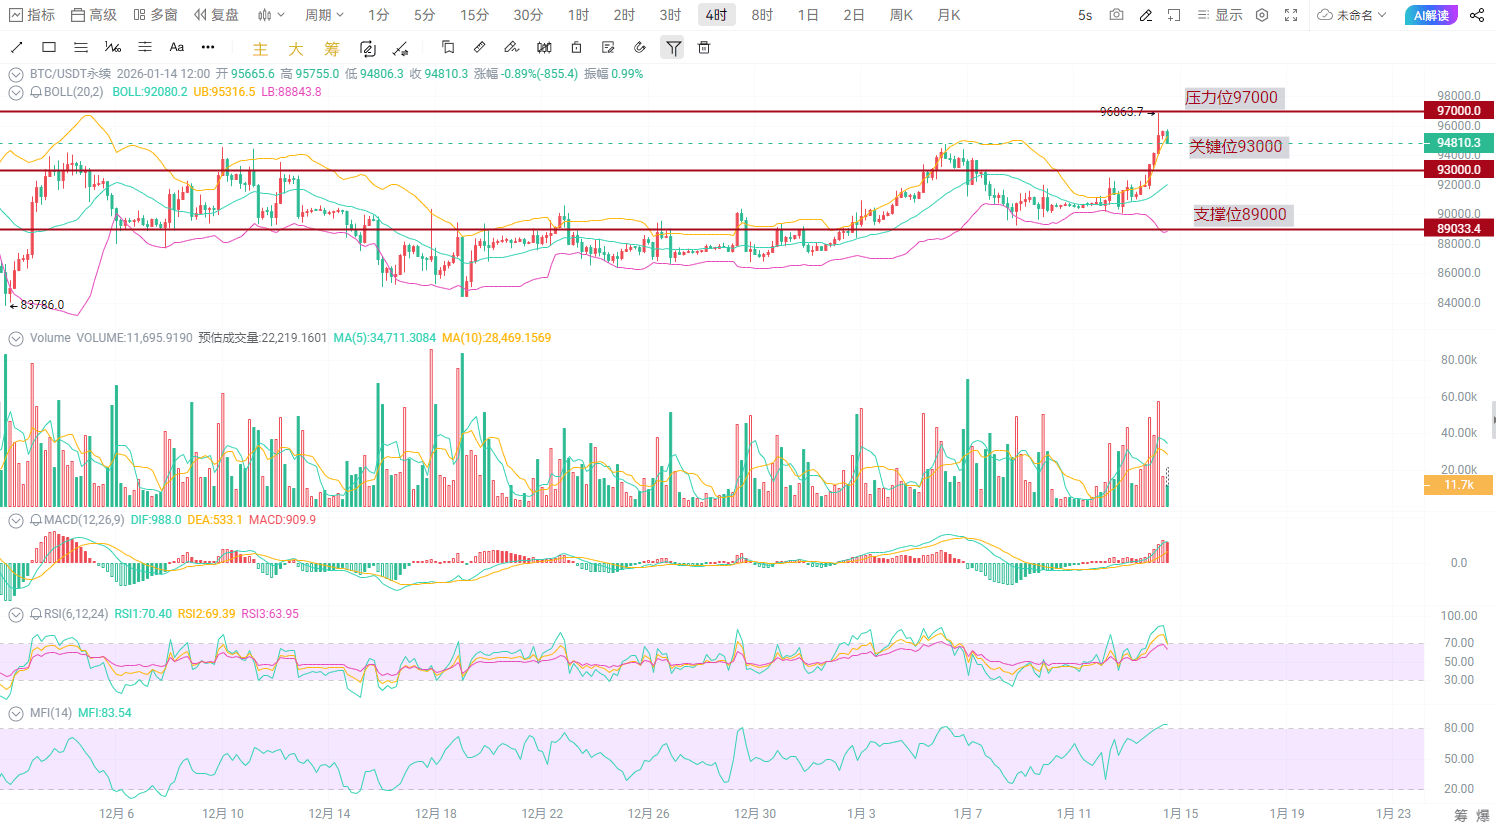Select the 8时 timeframe
This screenshot has width=1496, height=827.
762,15
